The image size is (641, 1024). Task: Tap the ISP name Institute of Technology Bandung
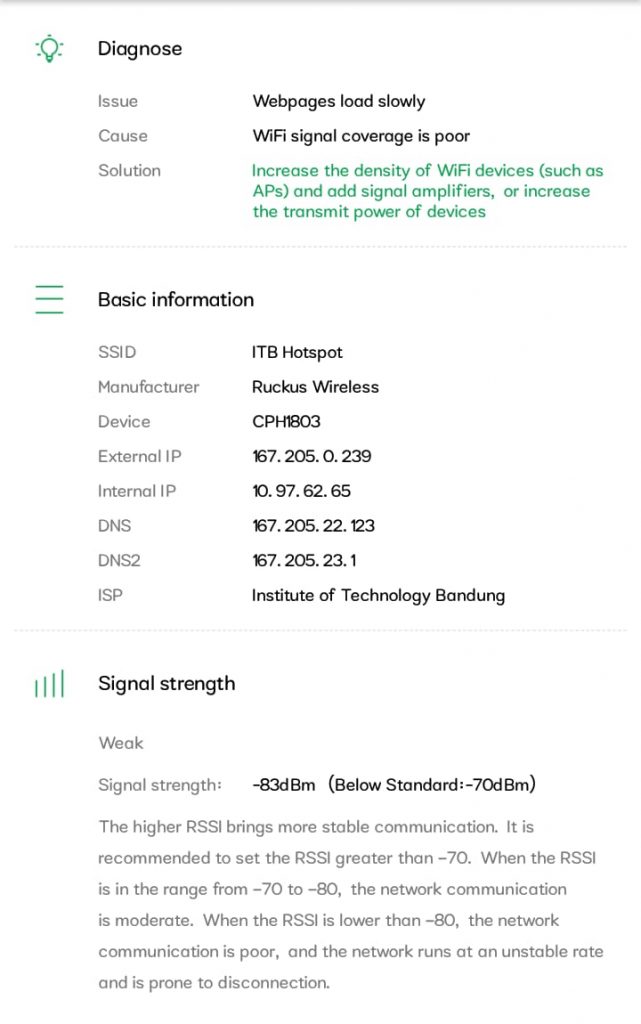[378, 596]
